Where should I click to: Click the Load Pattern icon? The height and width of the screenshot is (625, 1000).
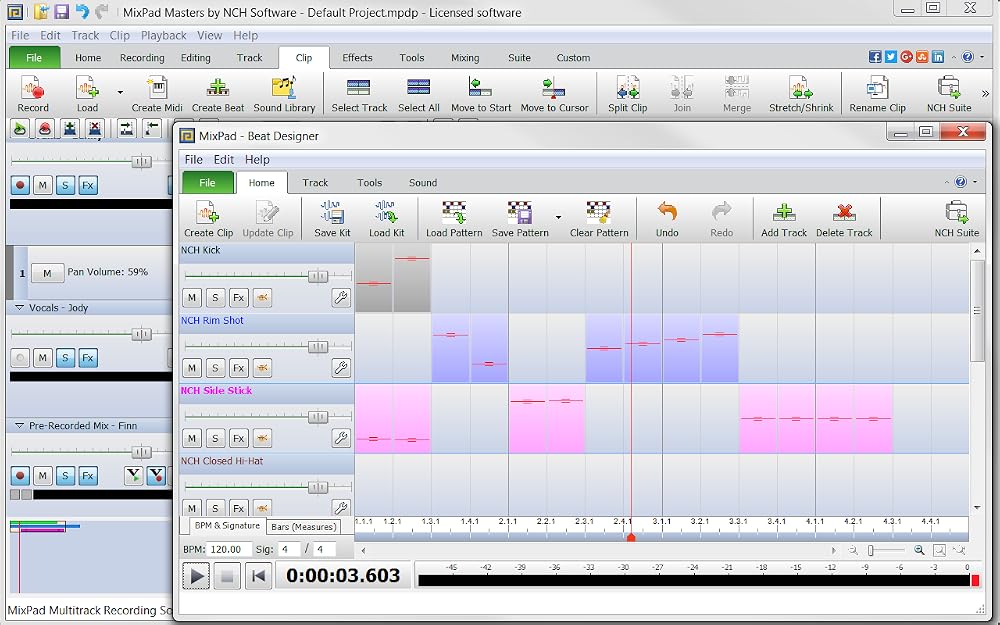tap(454, 219)
